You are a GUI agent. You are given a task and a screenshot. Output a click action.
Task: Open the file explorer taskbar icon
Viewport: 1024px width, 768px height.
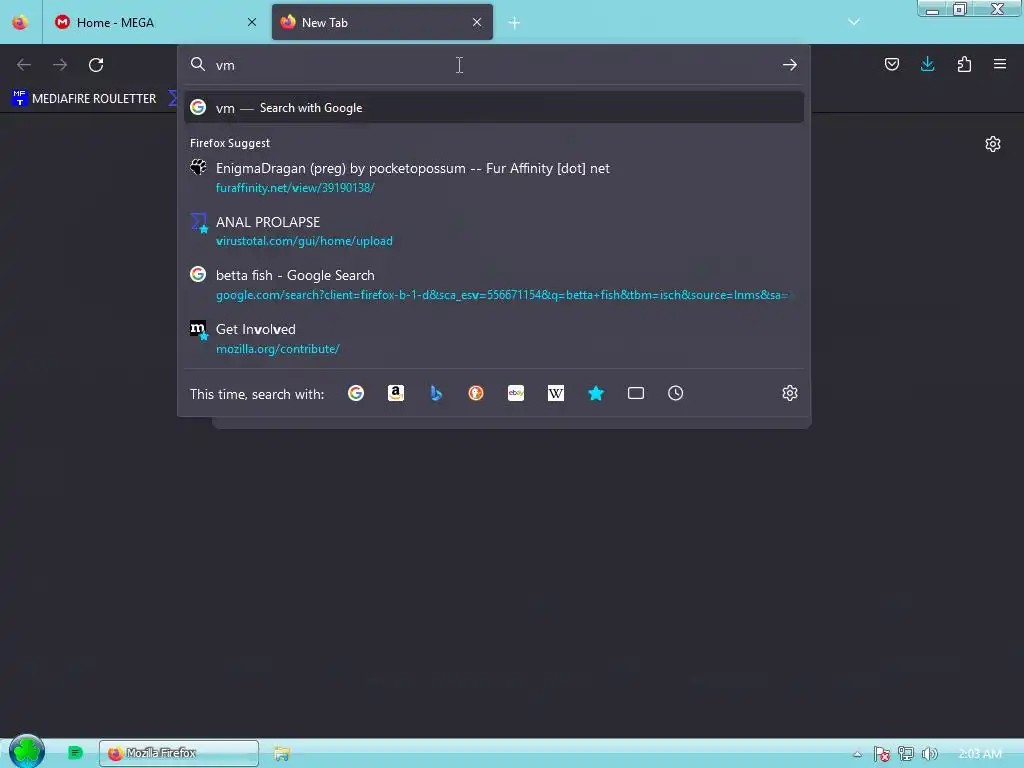(x=281, y=754)
